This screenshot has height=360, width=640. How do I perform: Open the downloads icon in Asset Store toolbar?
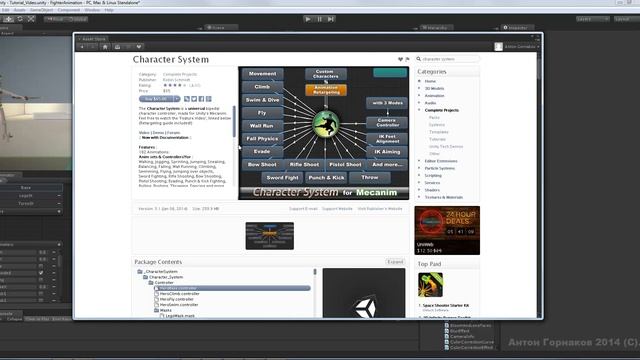[x=117, y=47]
